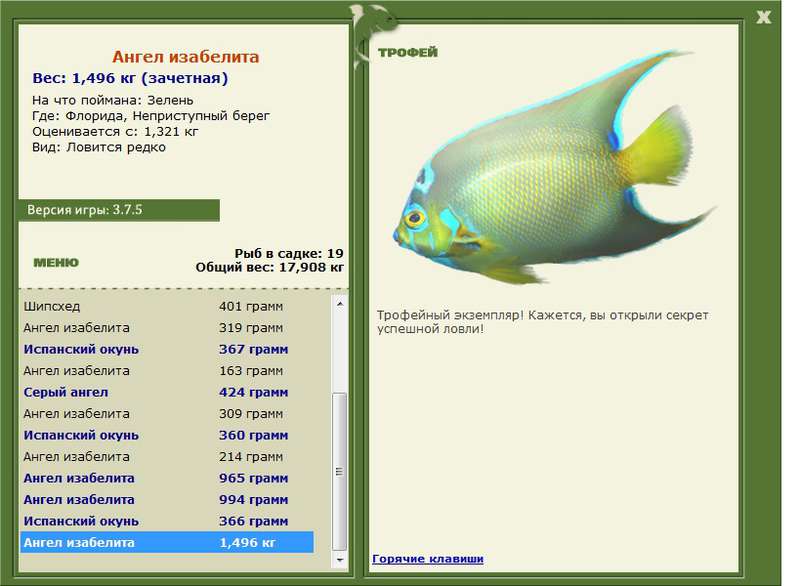Click the fish list scrollbar thumb

340,471
